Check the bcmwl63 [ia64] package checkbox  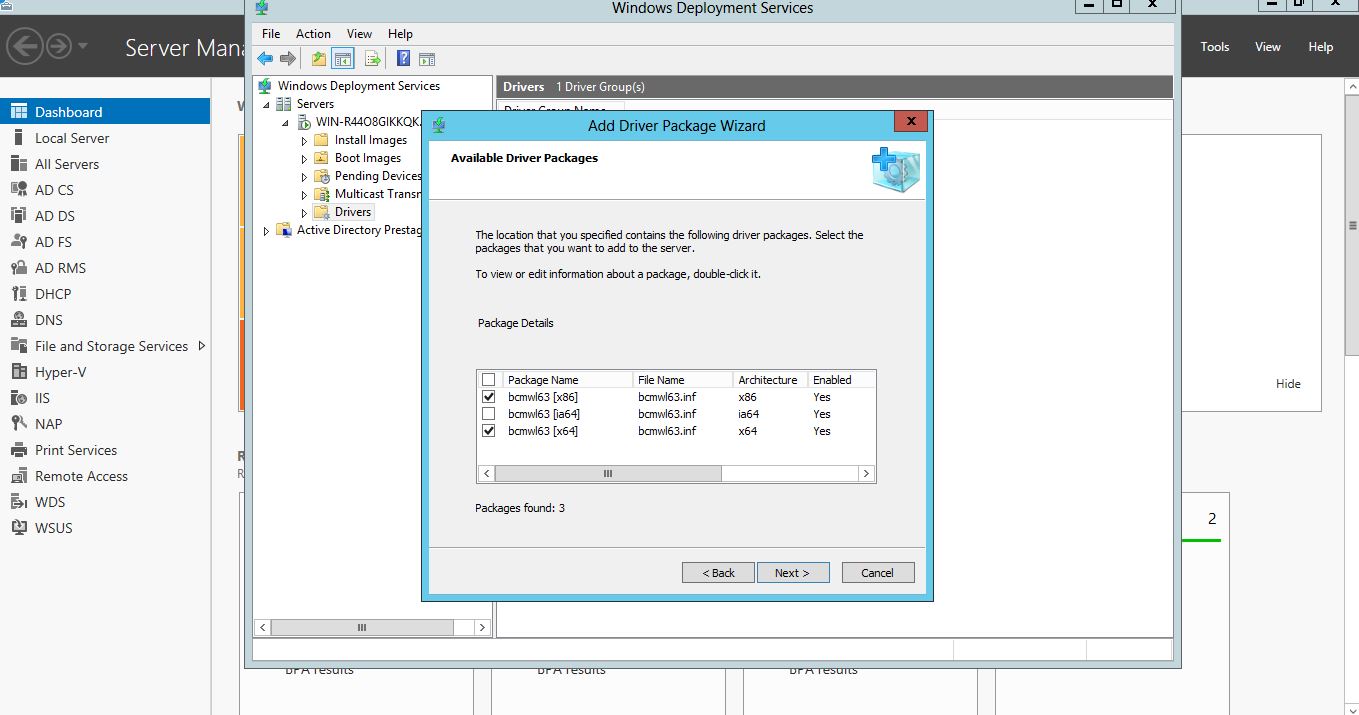click(x=489, y=414)
